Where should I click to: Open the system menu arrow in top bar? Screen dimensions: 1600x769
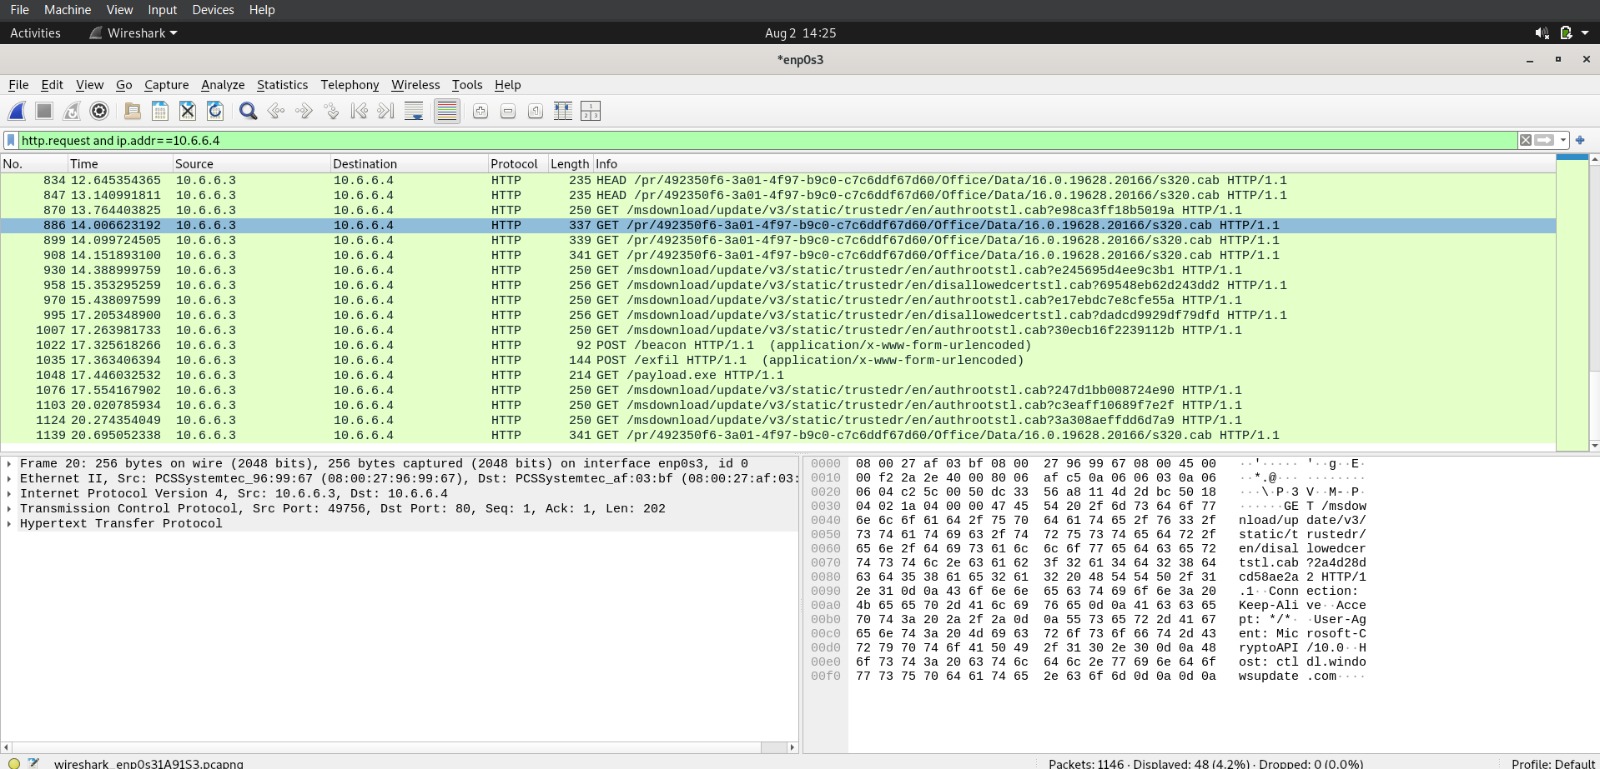click(1586, 33)
